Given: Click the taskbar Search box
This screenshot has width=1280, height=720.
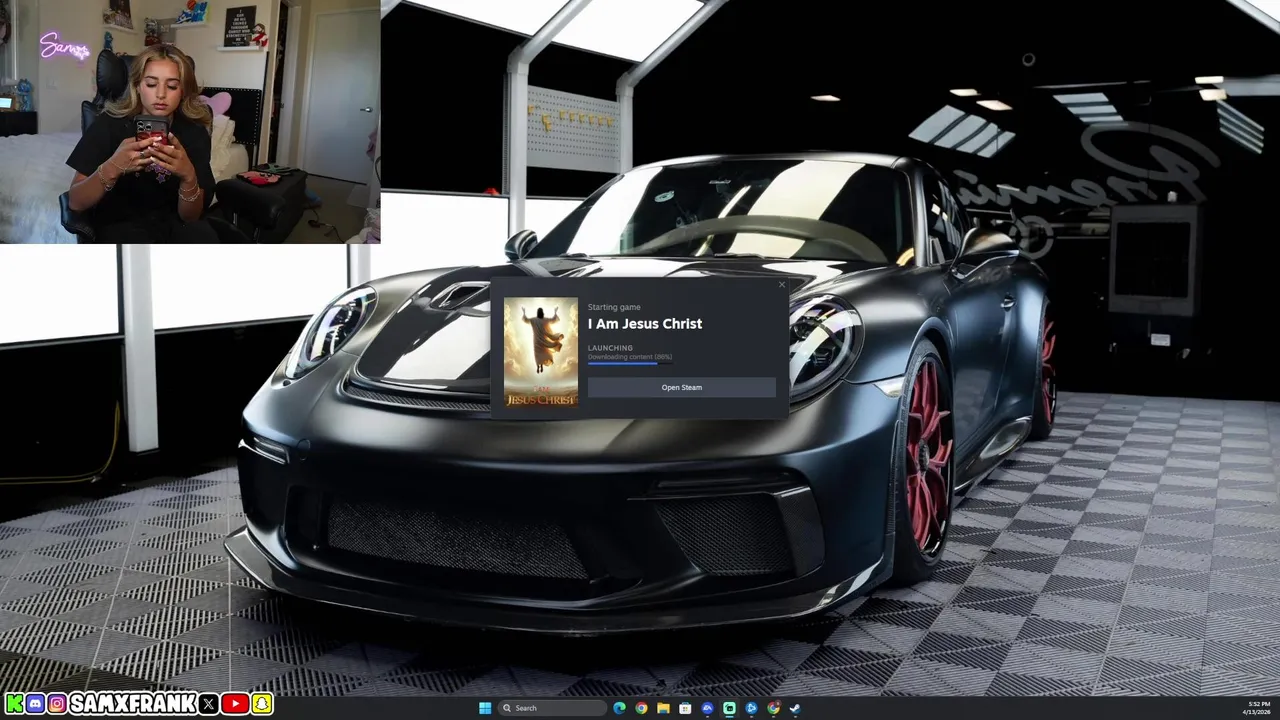Looking at the screenshot, I should [552, 708].
